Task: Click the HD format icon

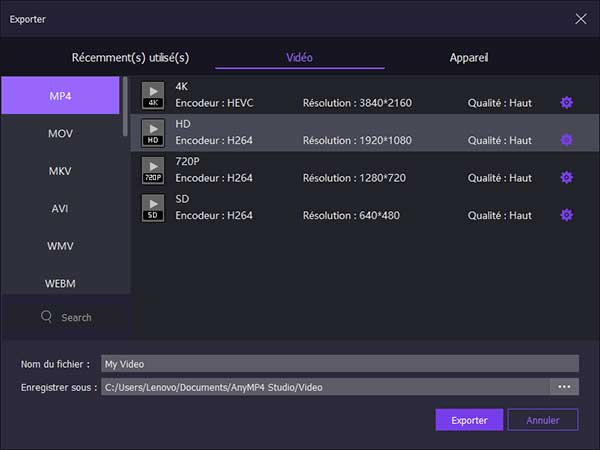Action: point(152,133)
